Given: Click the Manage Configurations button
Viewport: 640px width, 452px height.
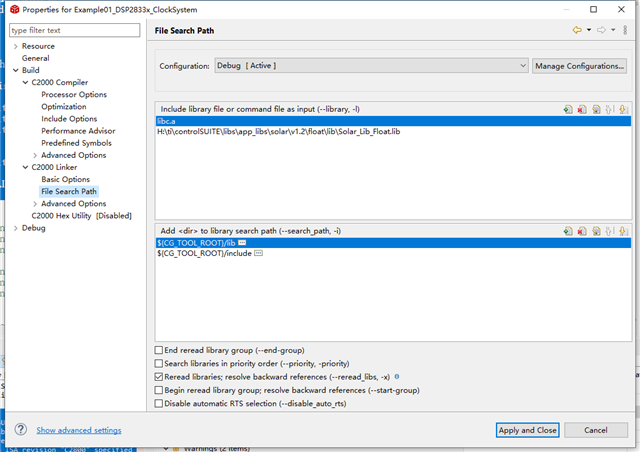Looking at the screenshot, I should pos(579,66).
